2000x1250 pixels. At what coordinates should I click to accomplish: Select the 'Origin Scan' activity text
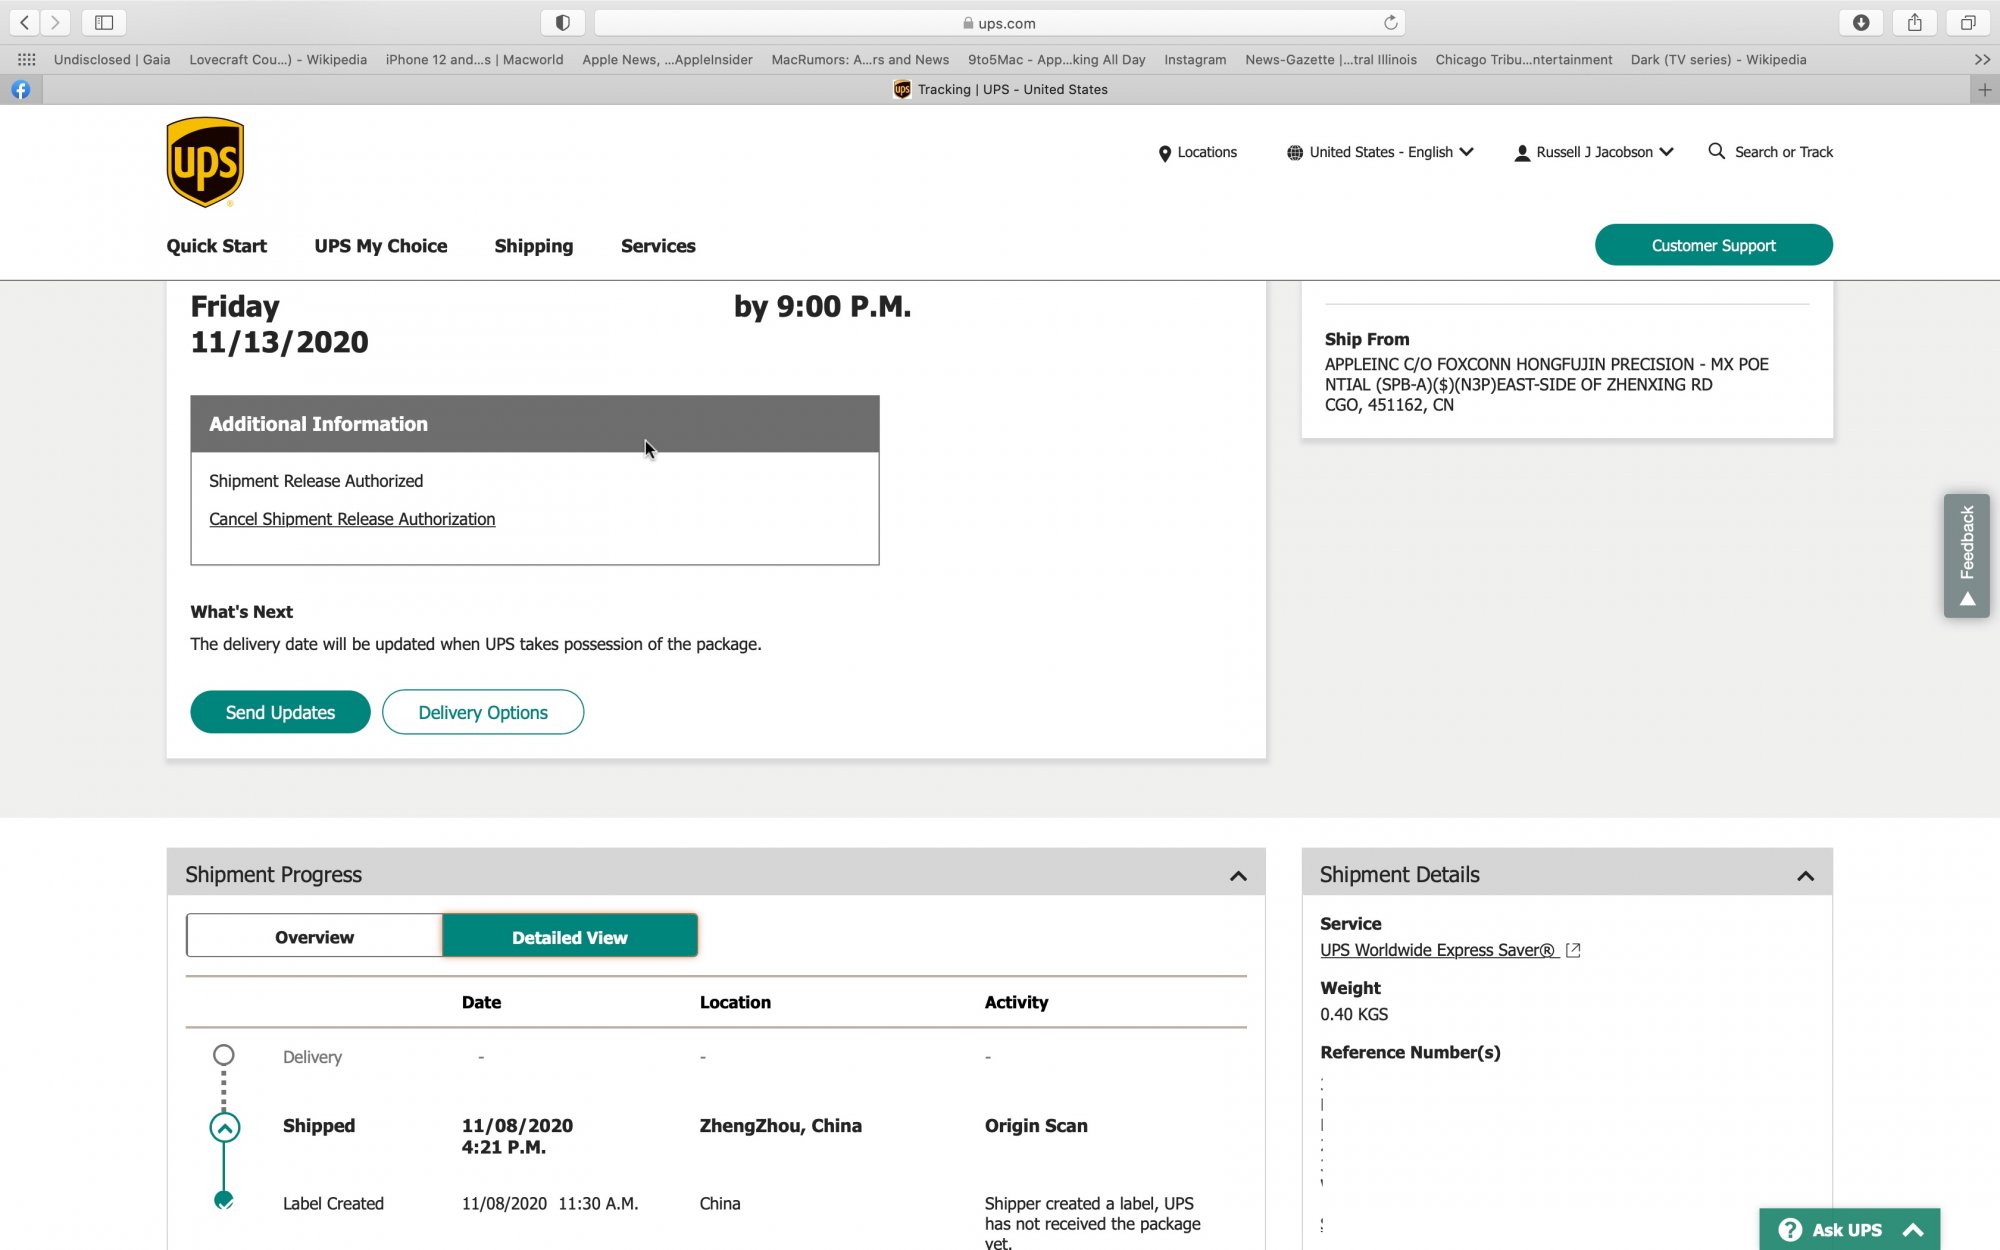(x=1036, y=1126)
